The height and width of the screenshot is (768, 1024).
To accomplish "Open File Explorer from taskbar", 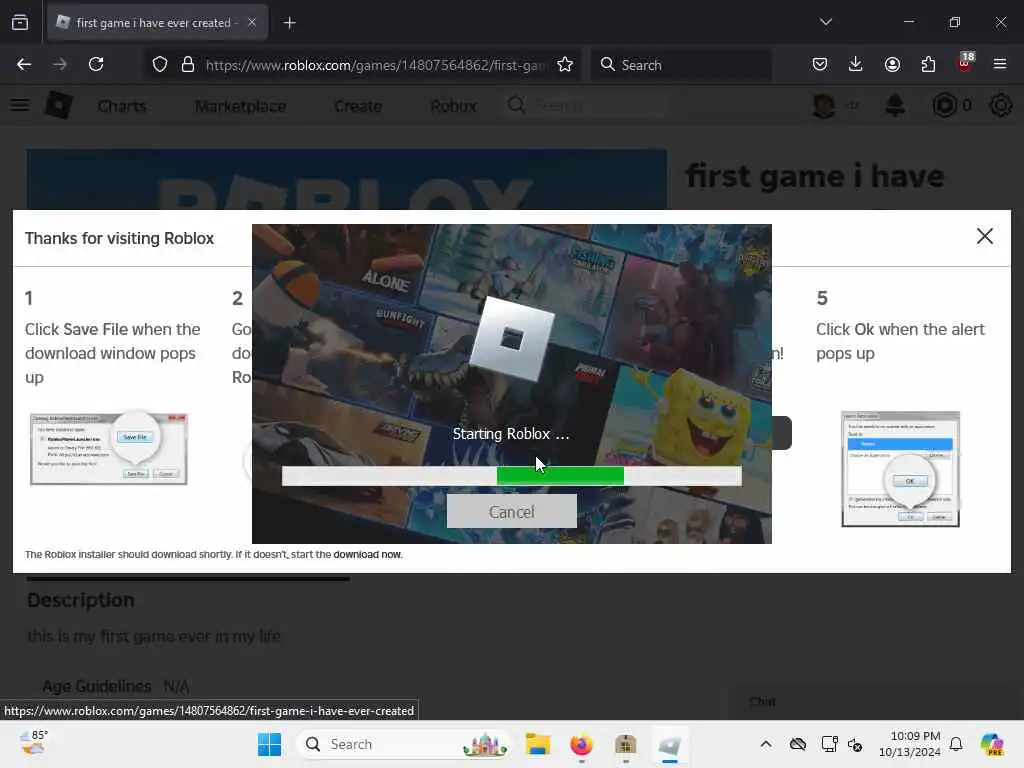I will pyautogui.click(x=538, y=744).
